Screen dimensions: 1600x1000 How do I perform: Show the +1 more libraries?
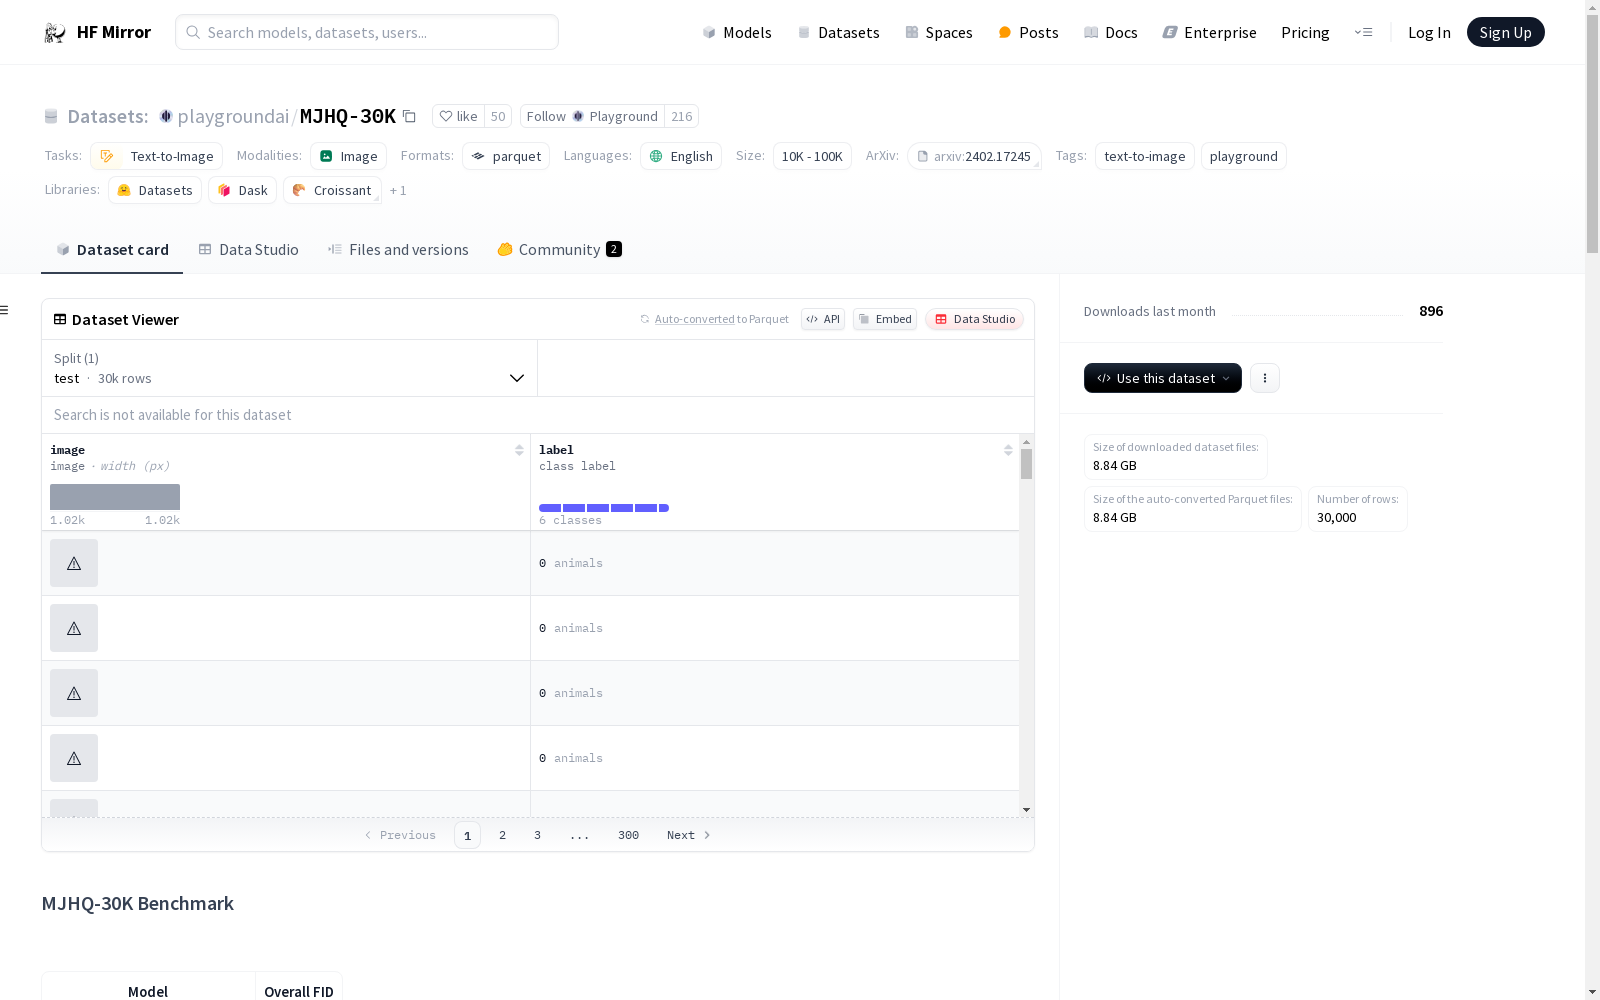click(398, 190)
